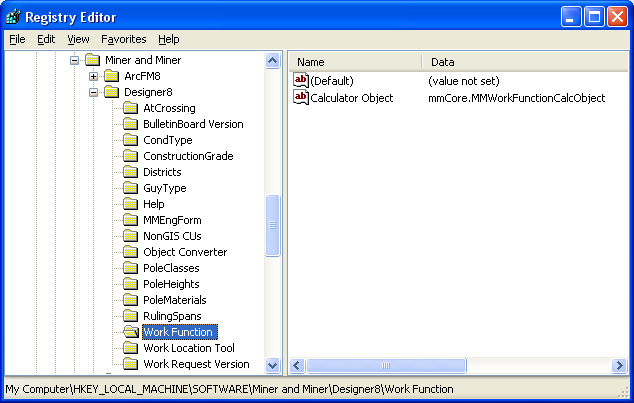Select the BulletinBoard Version key
This screenshot has height=403, width=634.
point(193,124)
